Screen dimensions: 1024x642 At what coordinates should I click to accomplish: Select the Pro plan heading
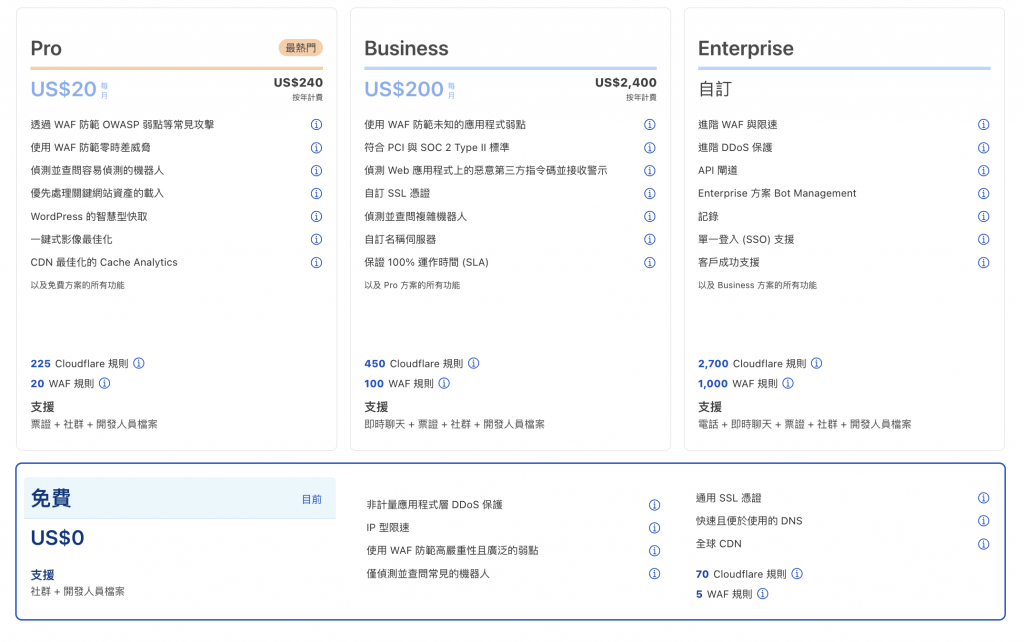(x=46, y=48)
